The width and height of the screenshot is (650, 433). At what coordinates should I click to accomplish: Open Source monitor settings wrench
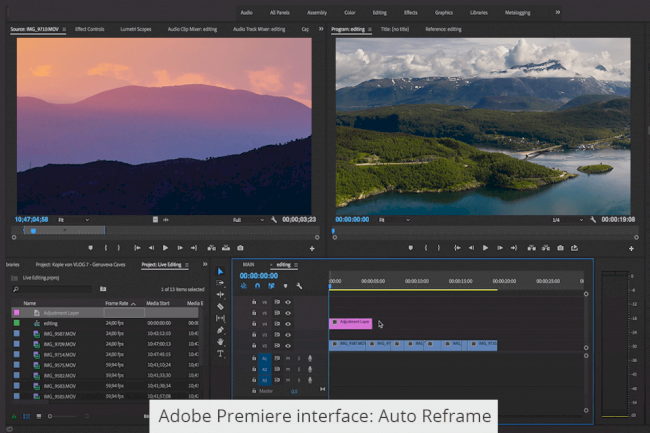274,220
